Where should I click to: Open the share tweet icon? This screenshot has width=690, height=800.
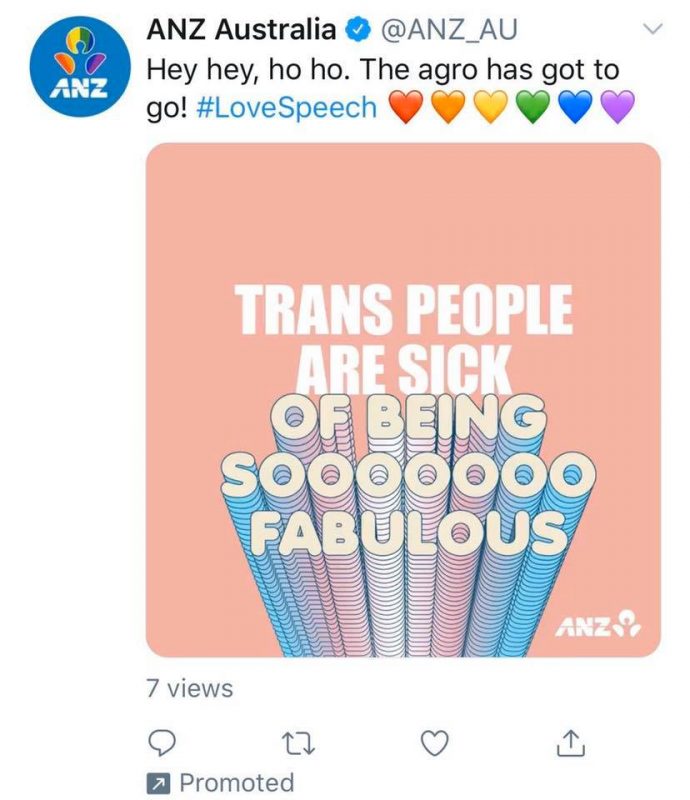click(570, 743)
